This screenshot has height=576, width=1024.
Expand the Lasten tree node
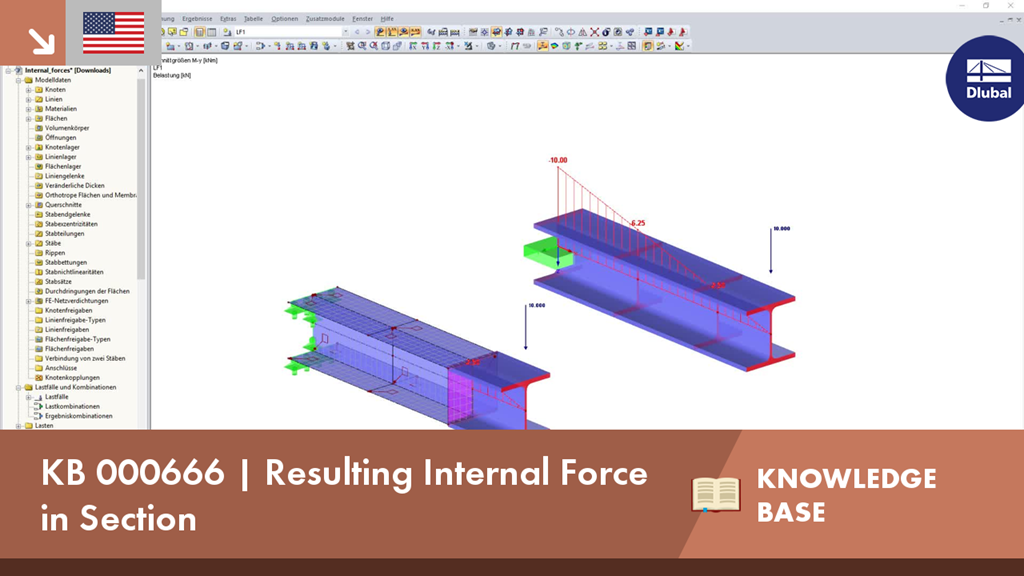tap(19, 425)
